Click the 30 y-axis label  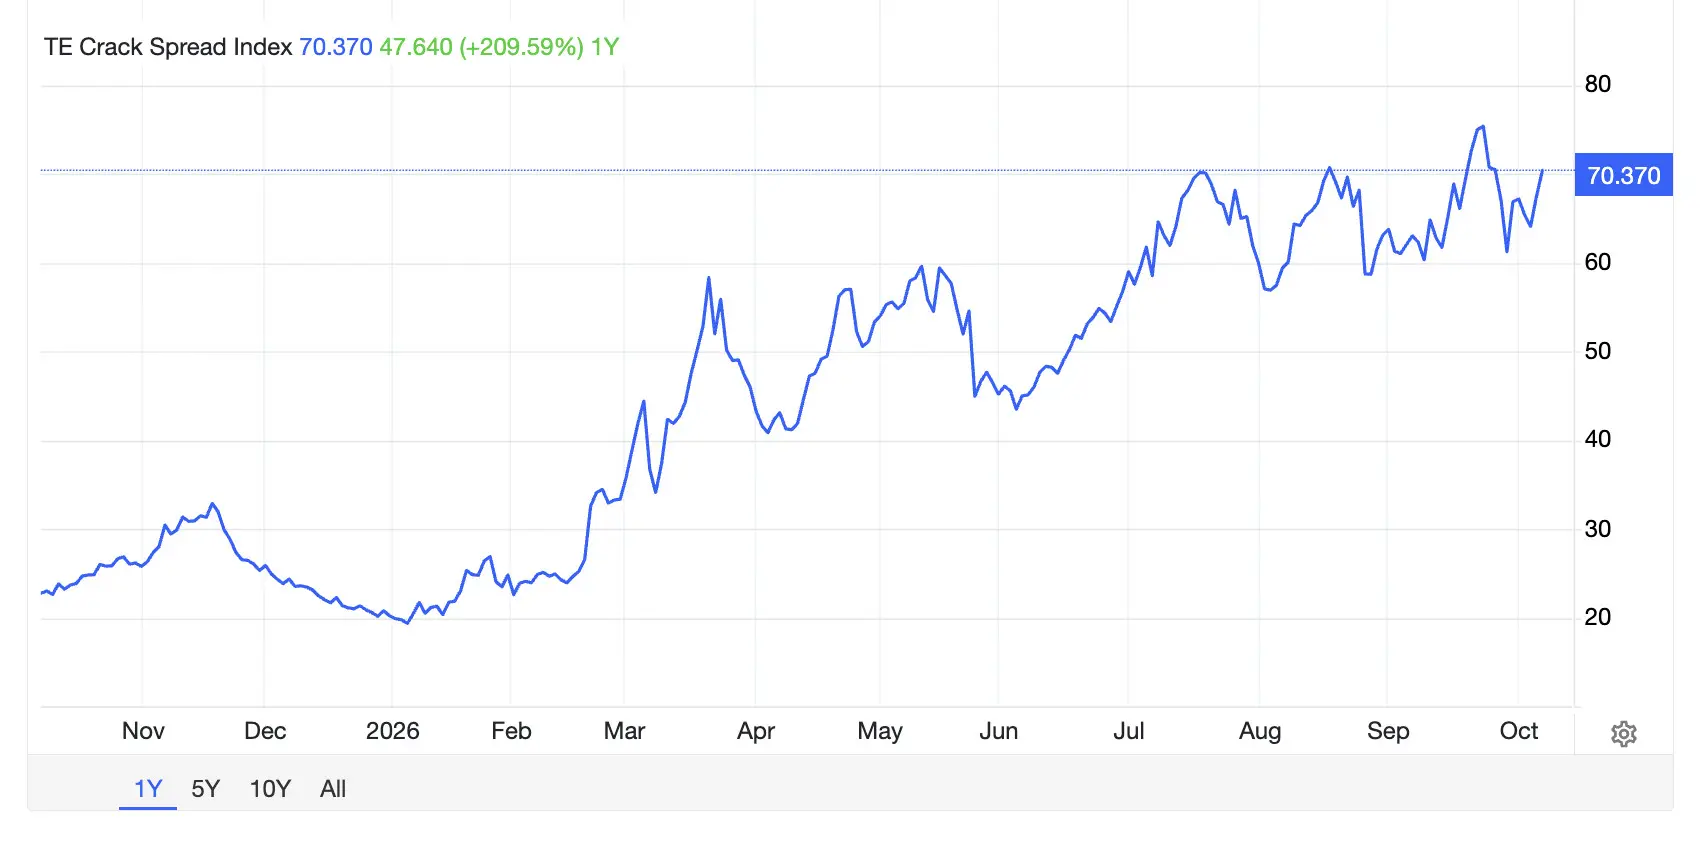(x=1598, y=529)
